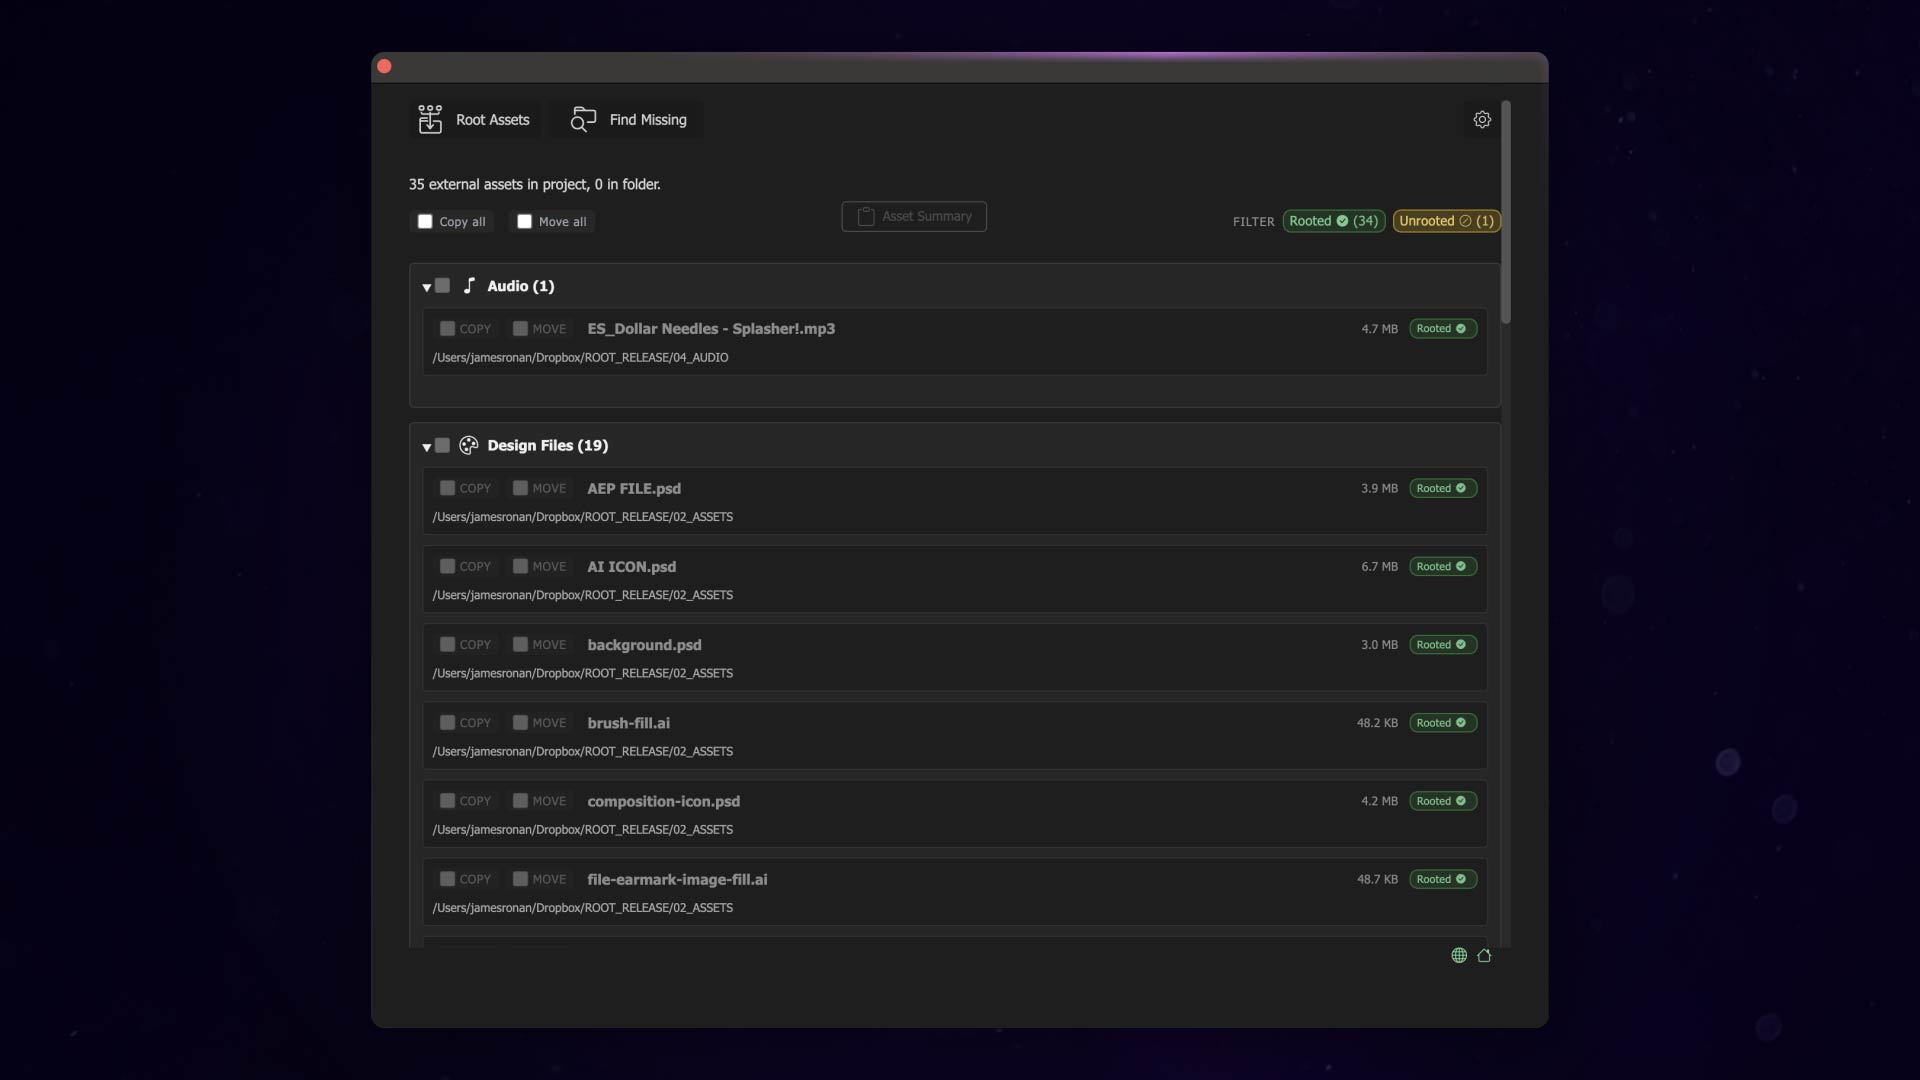This screenshot has width=1920, height=1080.
Task: Select file name AEP FILE.psd
Action: [634, 489]
